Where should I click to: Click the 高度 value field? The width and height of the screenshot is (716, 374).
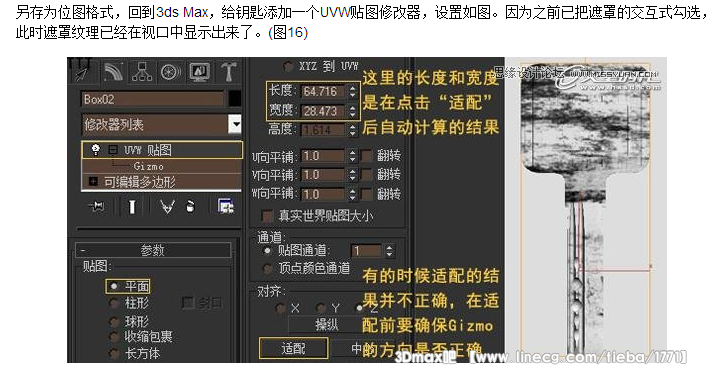[323, 130]
